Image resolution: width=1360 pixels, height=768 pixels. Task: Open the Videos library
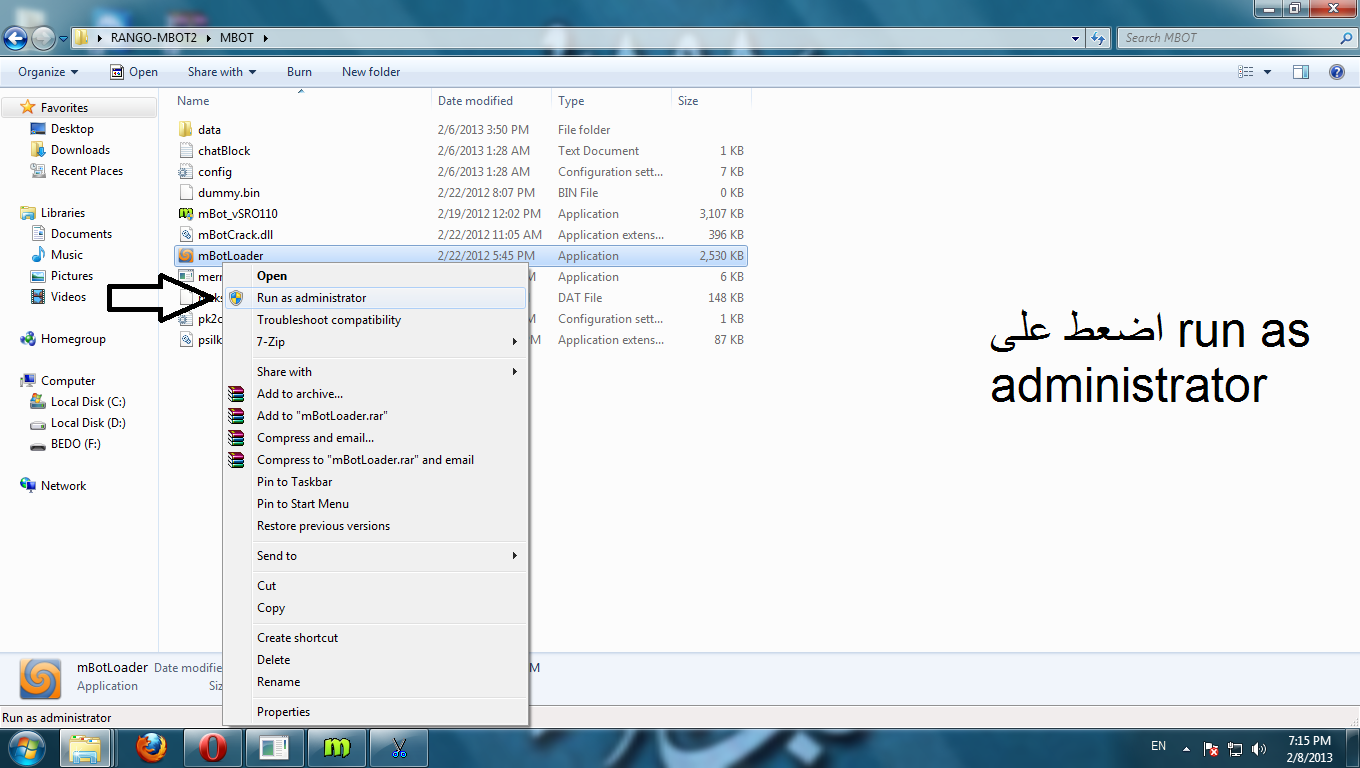(69, 297)
